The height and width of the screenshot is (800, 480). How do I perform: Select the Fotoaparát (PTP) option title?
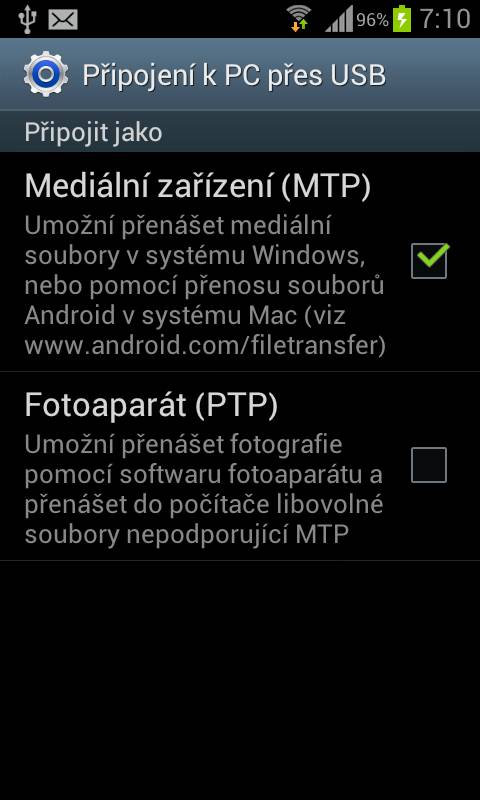point(151,405)
